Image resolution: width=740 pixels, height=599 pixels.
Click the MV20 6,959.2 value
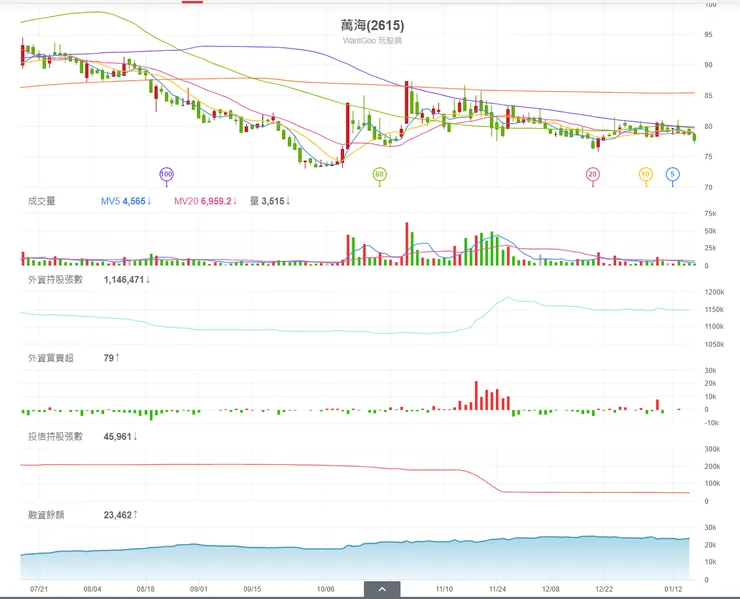coord(205,201)
